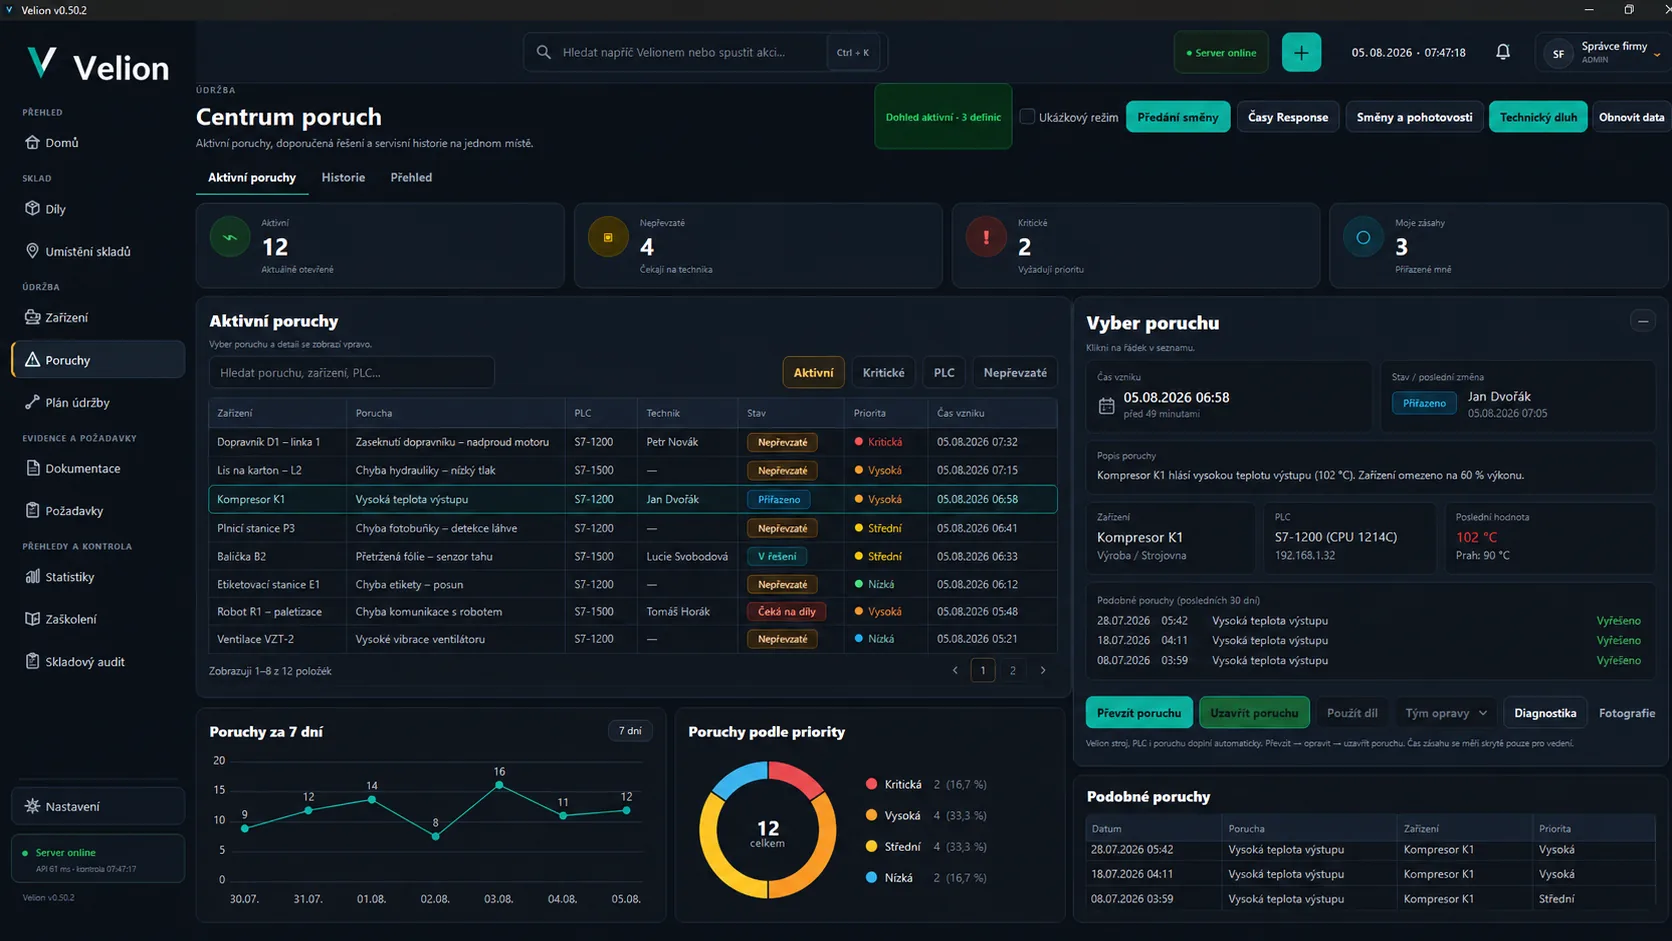Open Plán údržby wrench icon
This screenshot has height=941, width=1672.
[32, 402]
